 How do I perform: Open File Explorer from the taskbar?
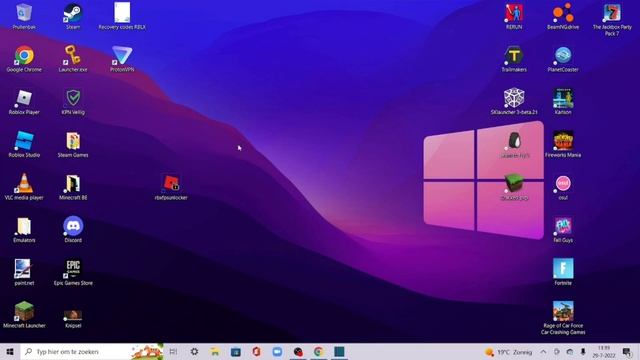click(x=215, y=351)
